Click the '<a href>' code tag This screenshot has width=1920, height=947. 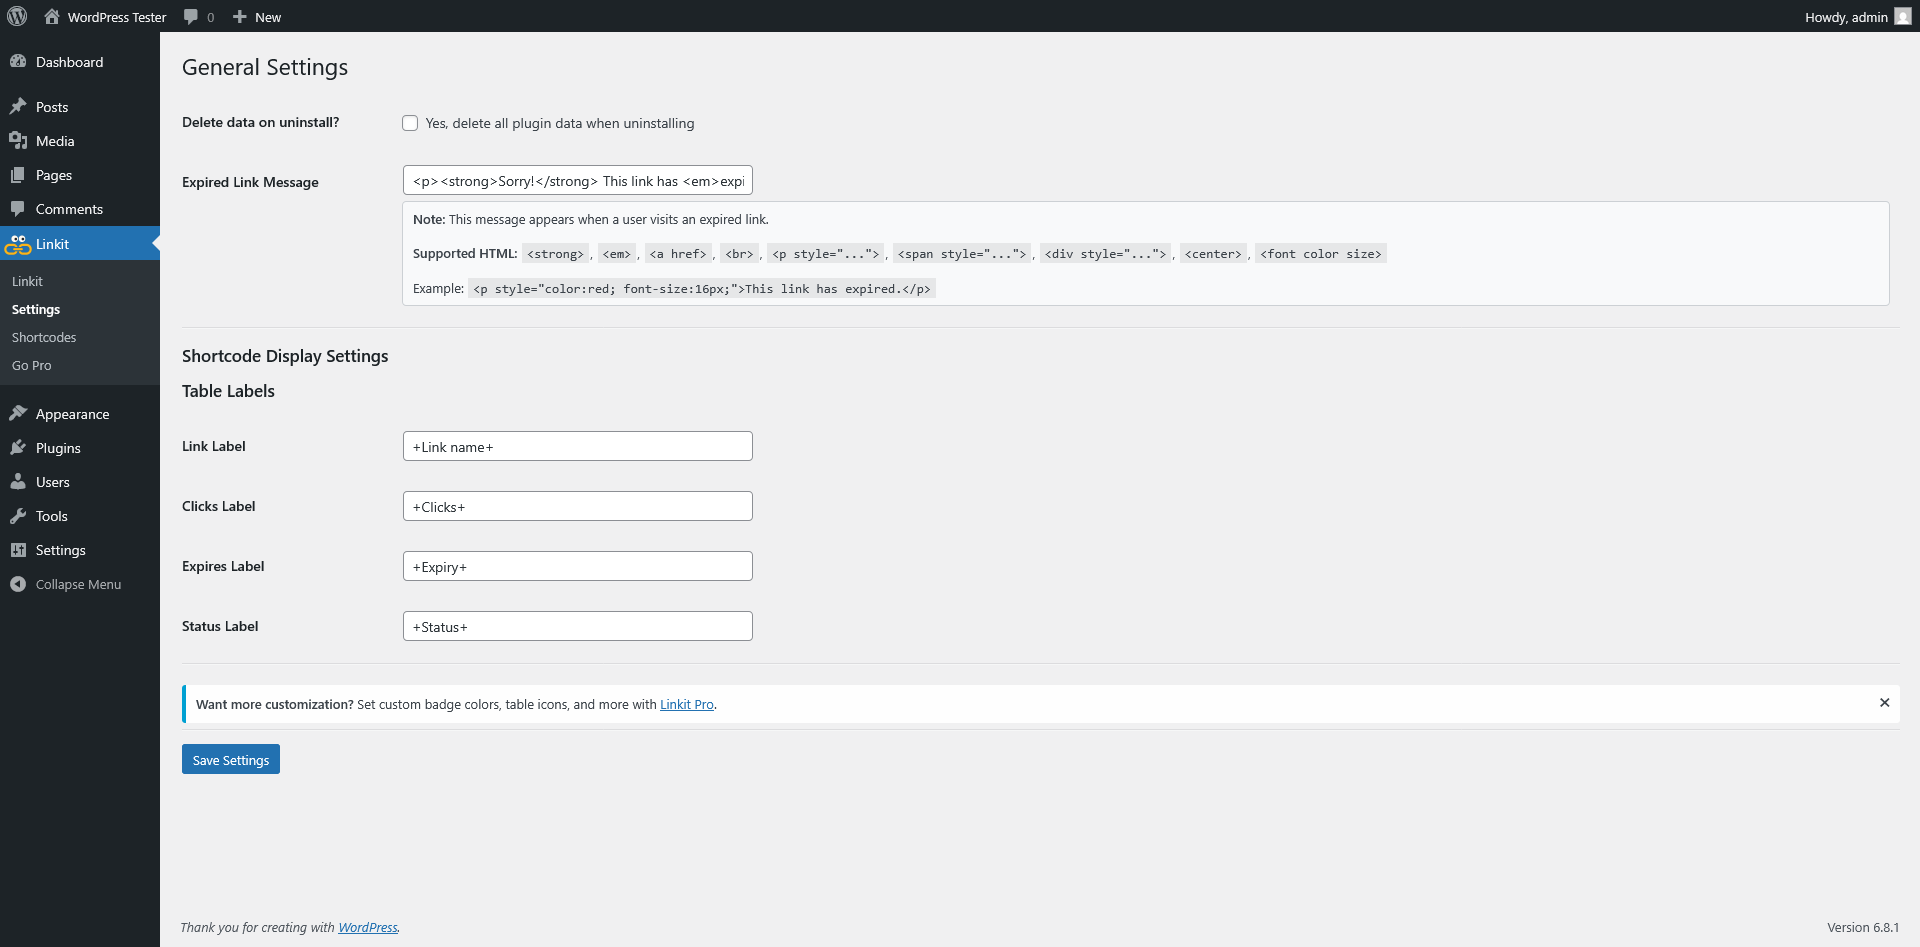(x=678, y=254)
